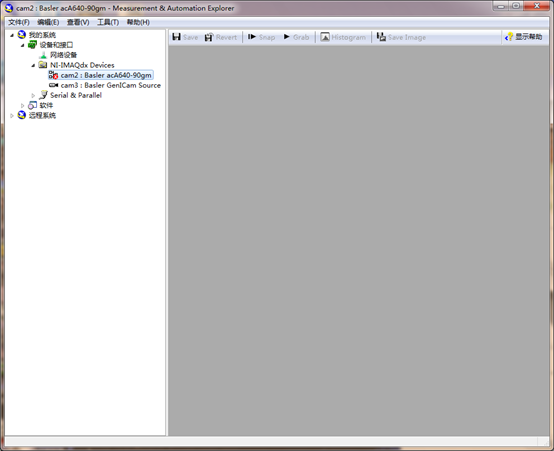Viewport: 554px width, 451px height.
Task: Click the Save Image icon
Action: click(381, 37)
